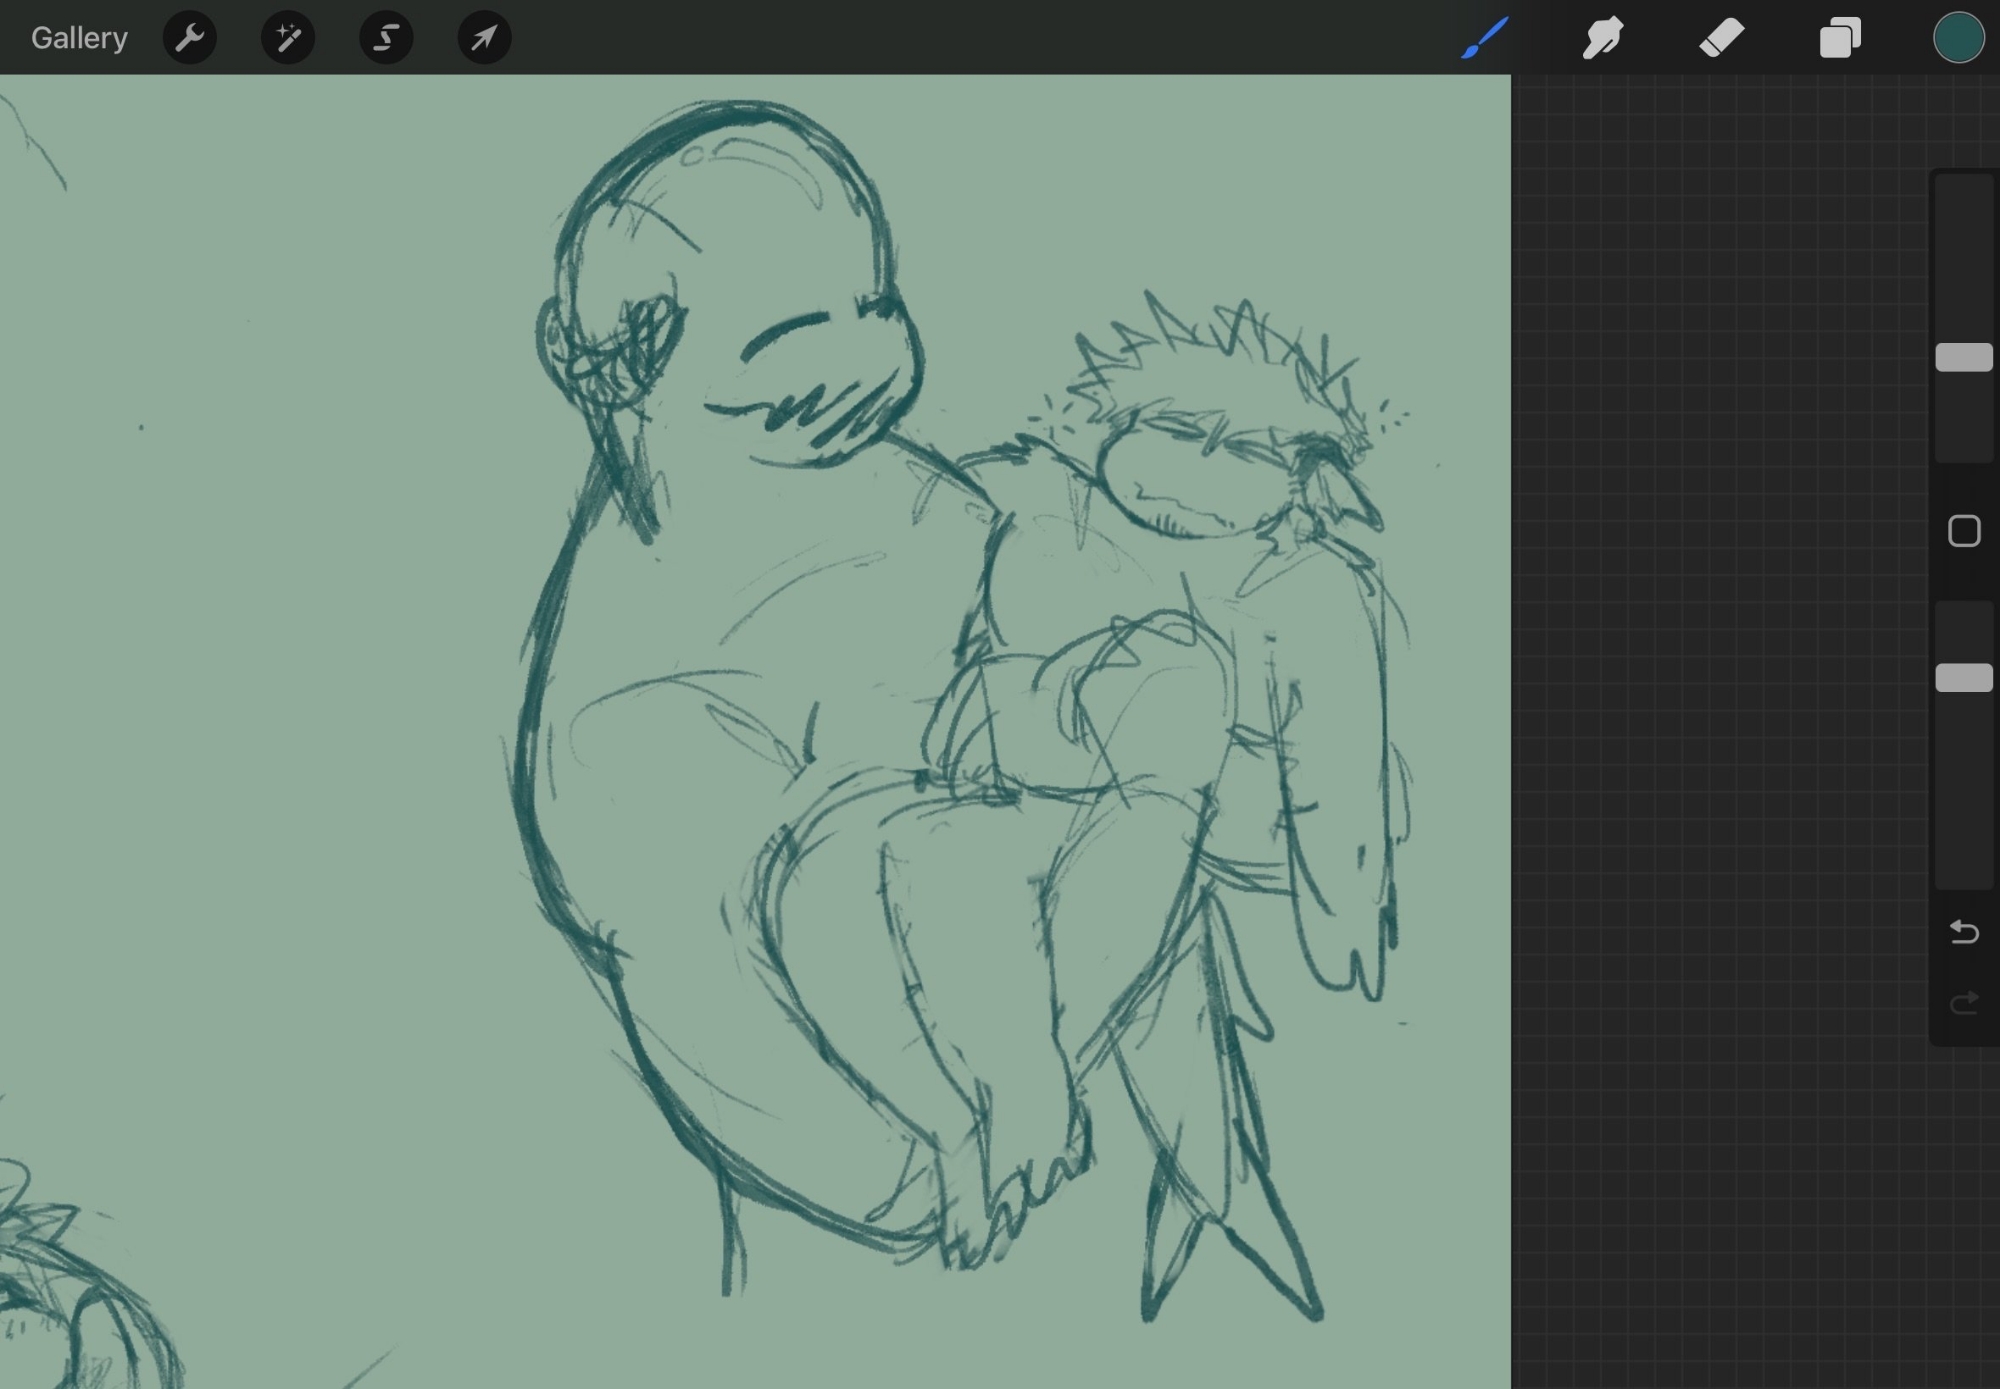Undo the last stroke
The height and width of the screenshot is (1389, 2000).
pos(1964,932)
